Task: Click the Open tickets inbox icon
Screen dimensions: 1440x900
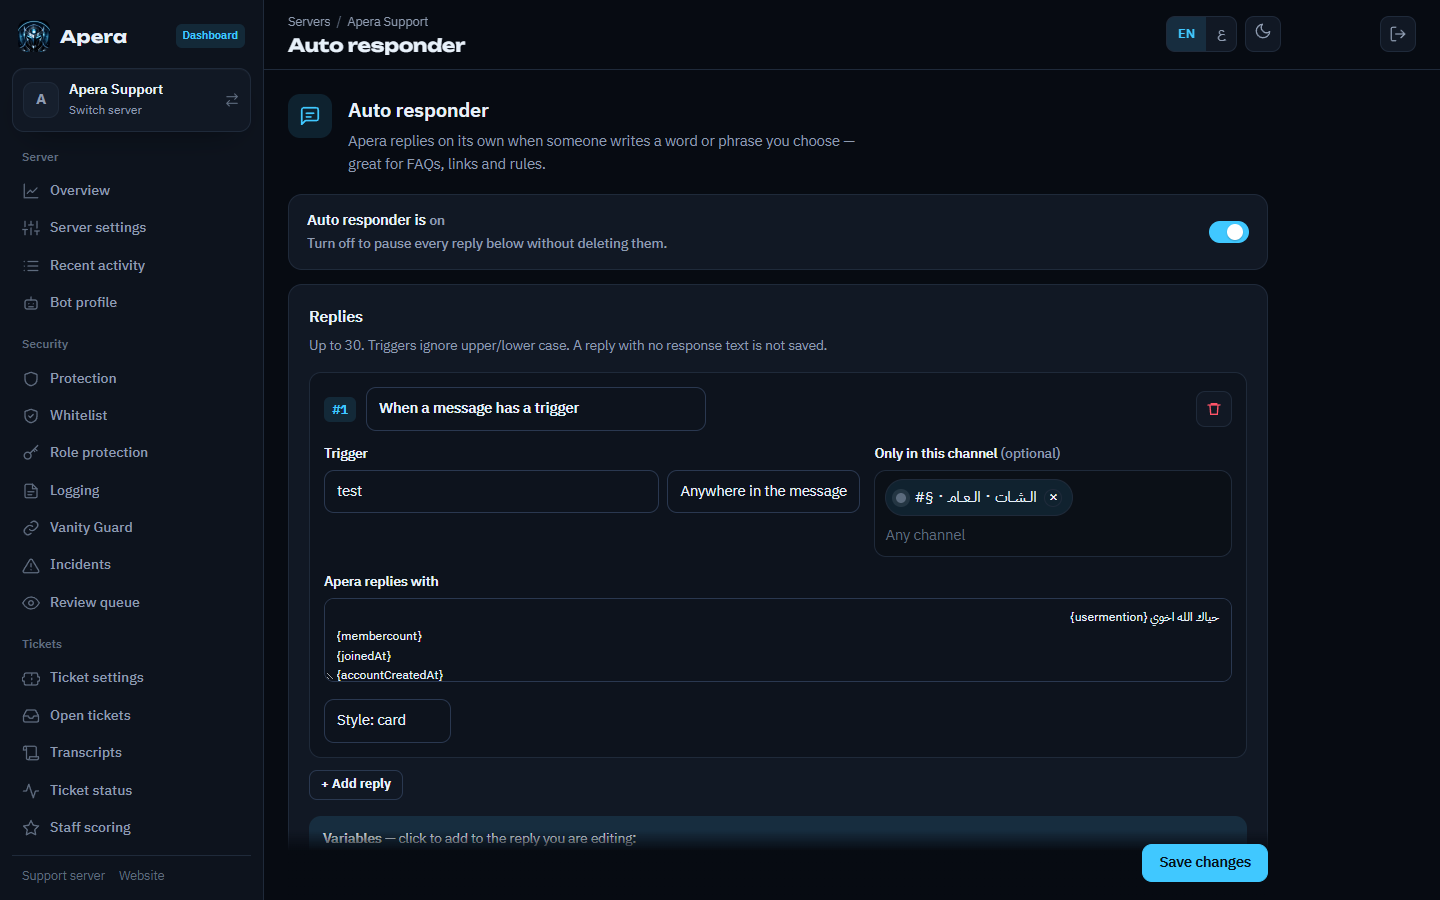Action: (x=31, y=716)
